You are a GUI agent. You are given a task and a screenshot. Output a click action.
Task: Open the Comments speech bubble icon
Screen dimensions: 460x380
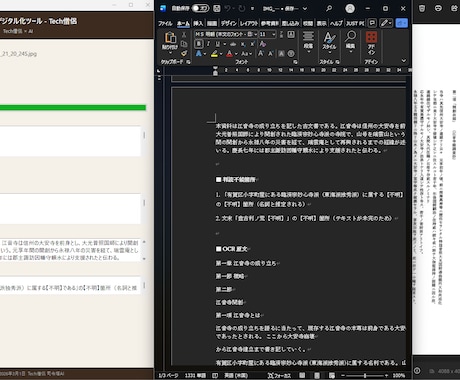coord(372,23)
